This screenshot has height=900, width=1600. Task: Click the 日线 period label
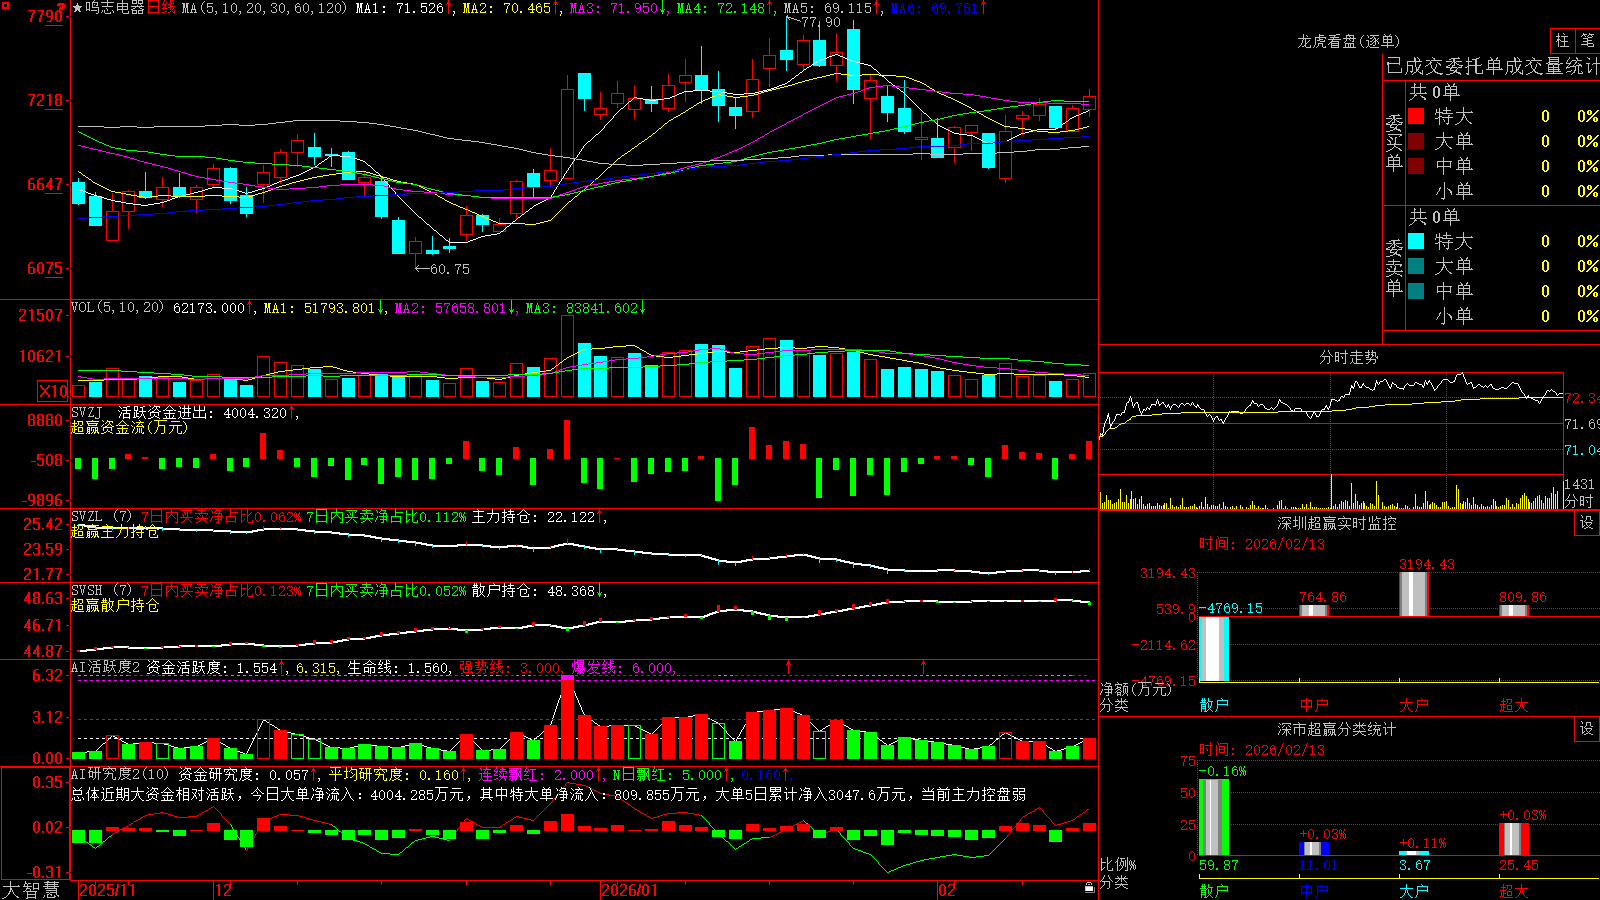point(161,8)
